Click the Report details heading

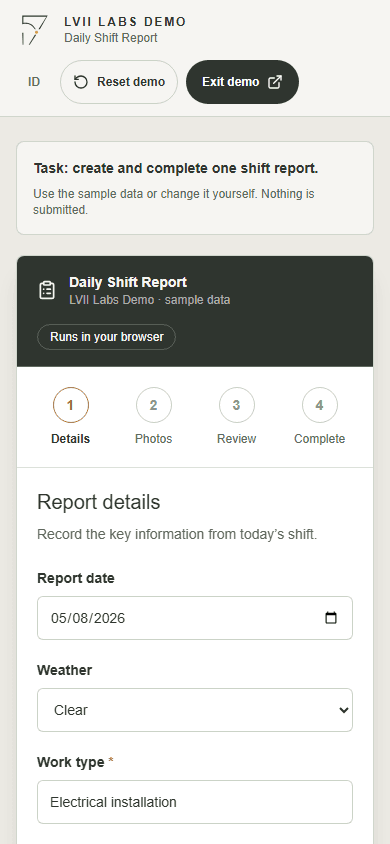click(98, 502)
